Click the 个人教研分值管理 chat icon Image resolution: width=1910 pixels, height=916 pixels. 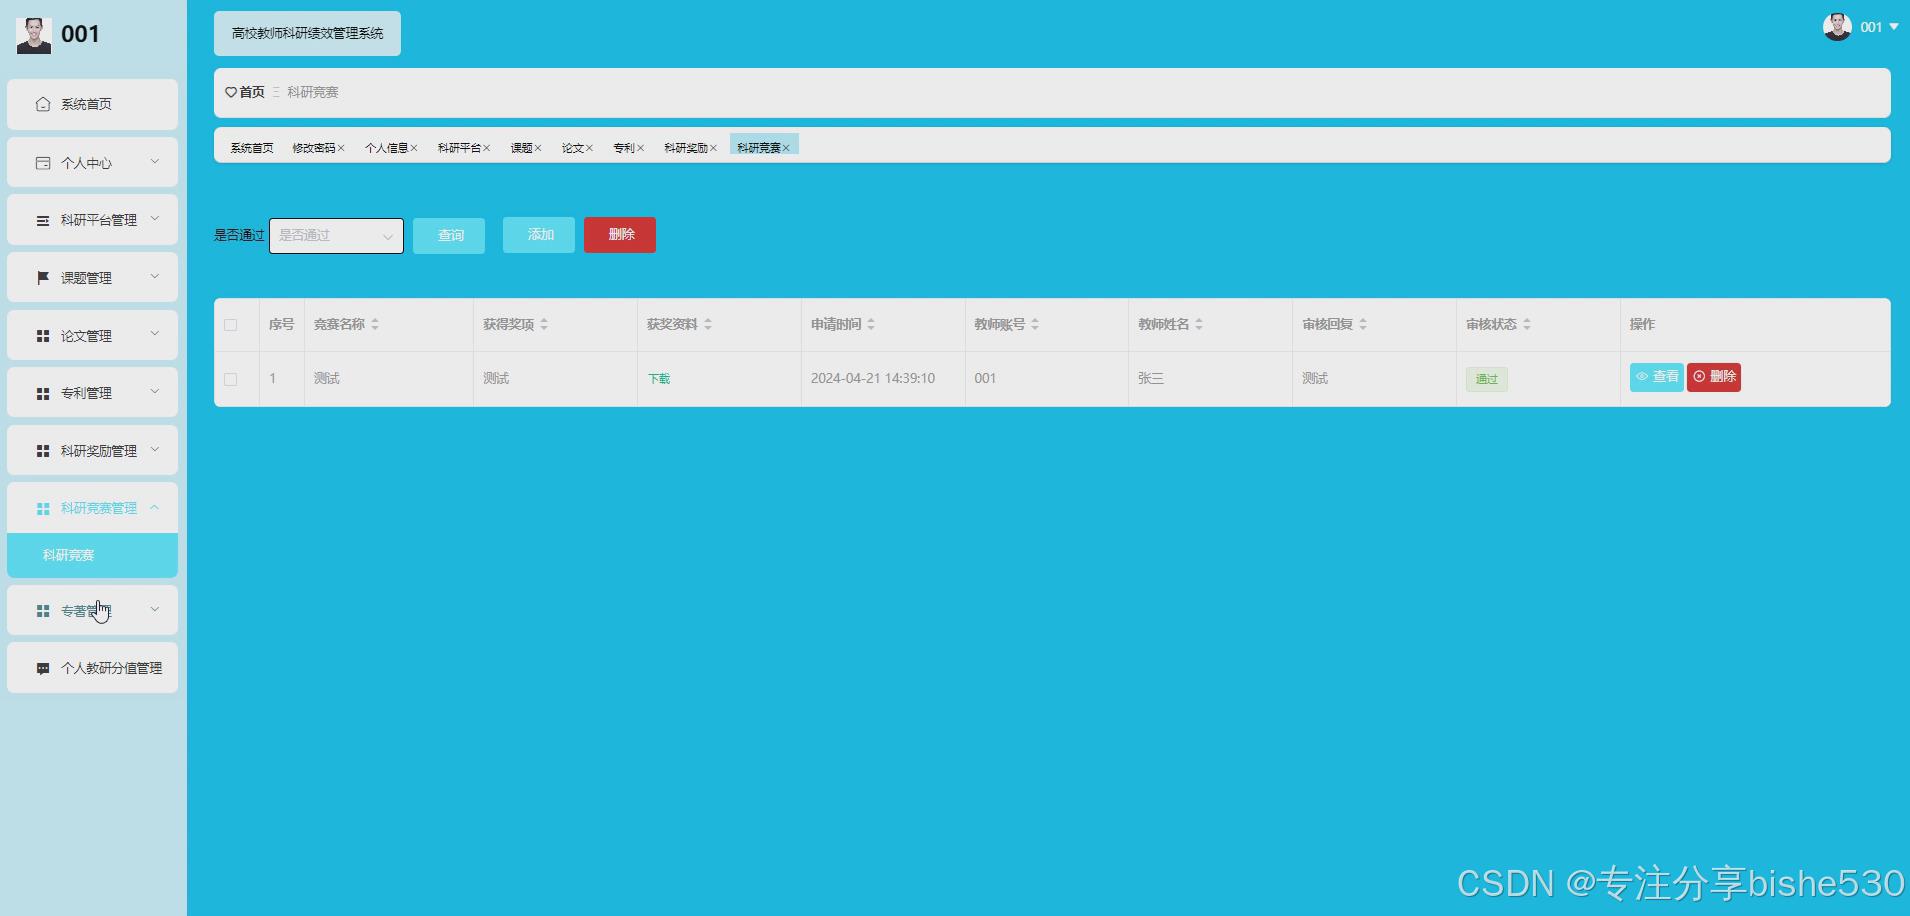(43, 669)
